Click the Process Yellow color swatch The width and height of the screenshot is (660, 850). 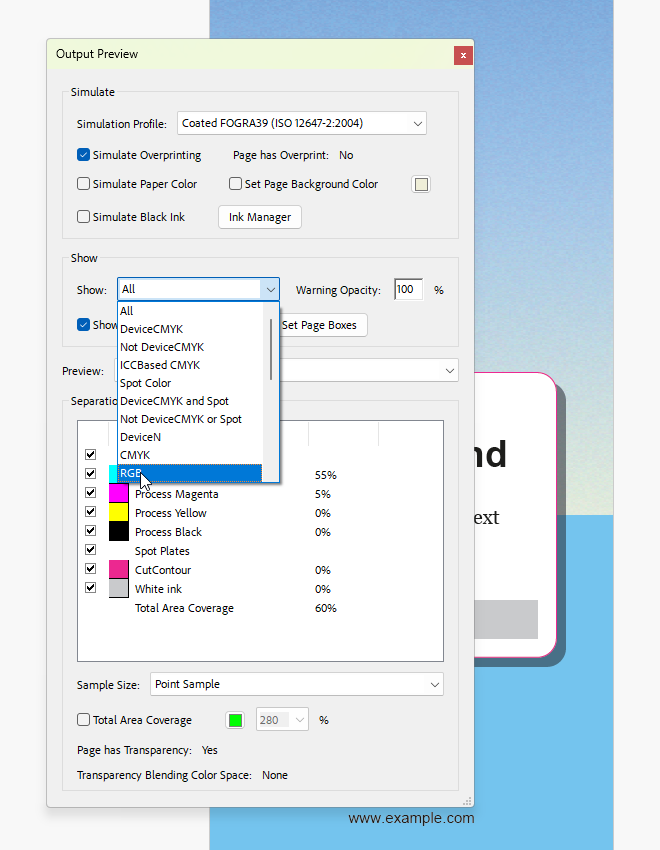pyautogui.click(x=119, y=512)
